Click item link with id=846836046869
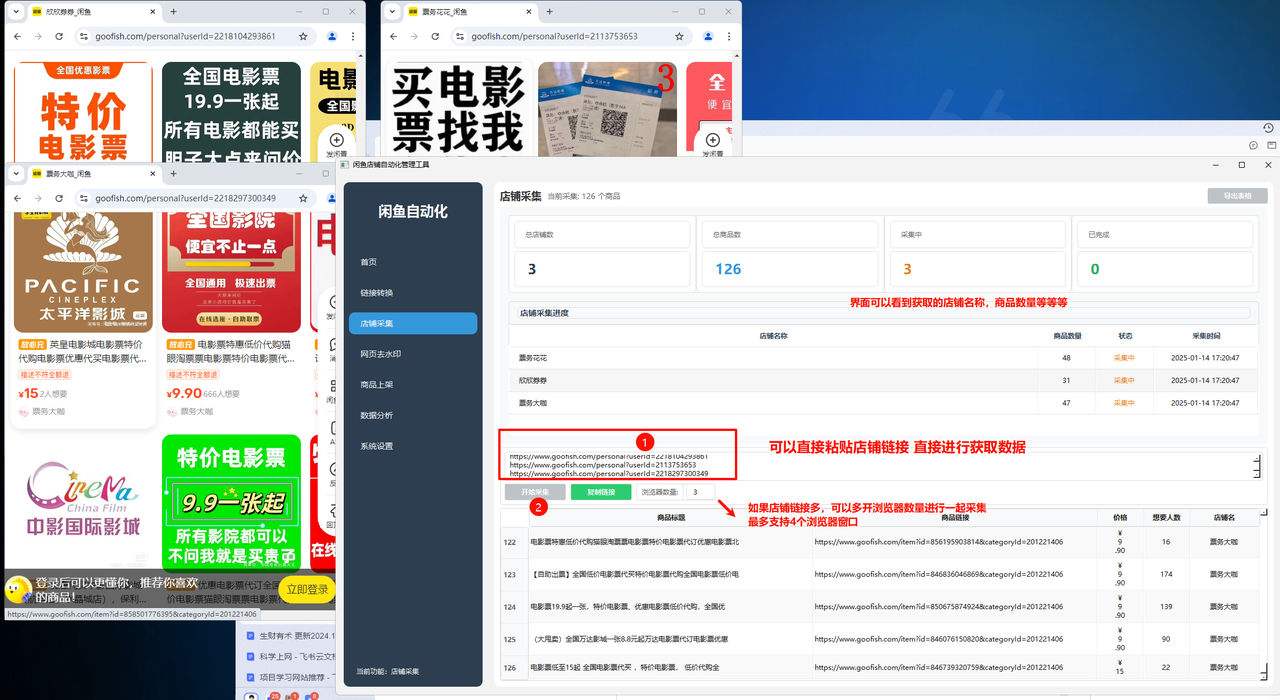This screenshot has height=700, width=1280. point(938,574)
